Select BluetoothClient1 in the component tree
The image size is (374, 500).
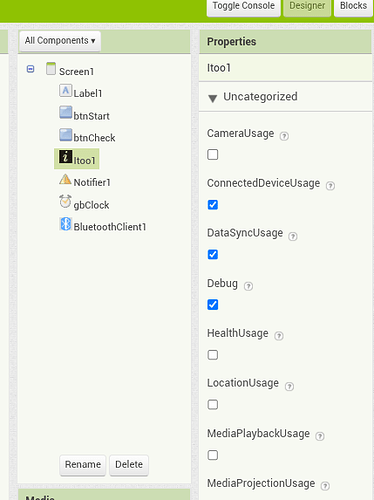[110, 227]
